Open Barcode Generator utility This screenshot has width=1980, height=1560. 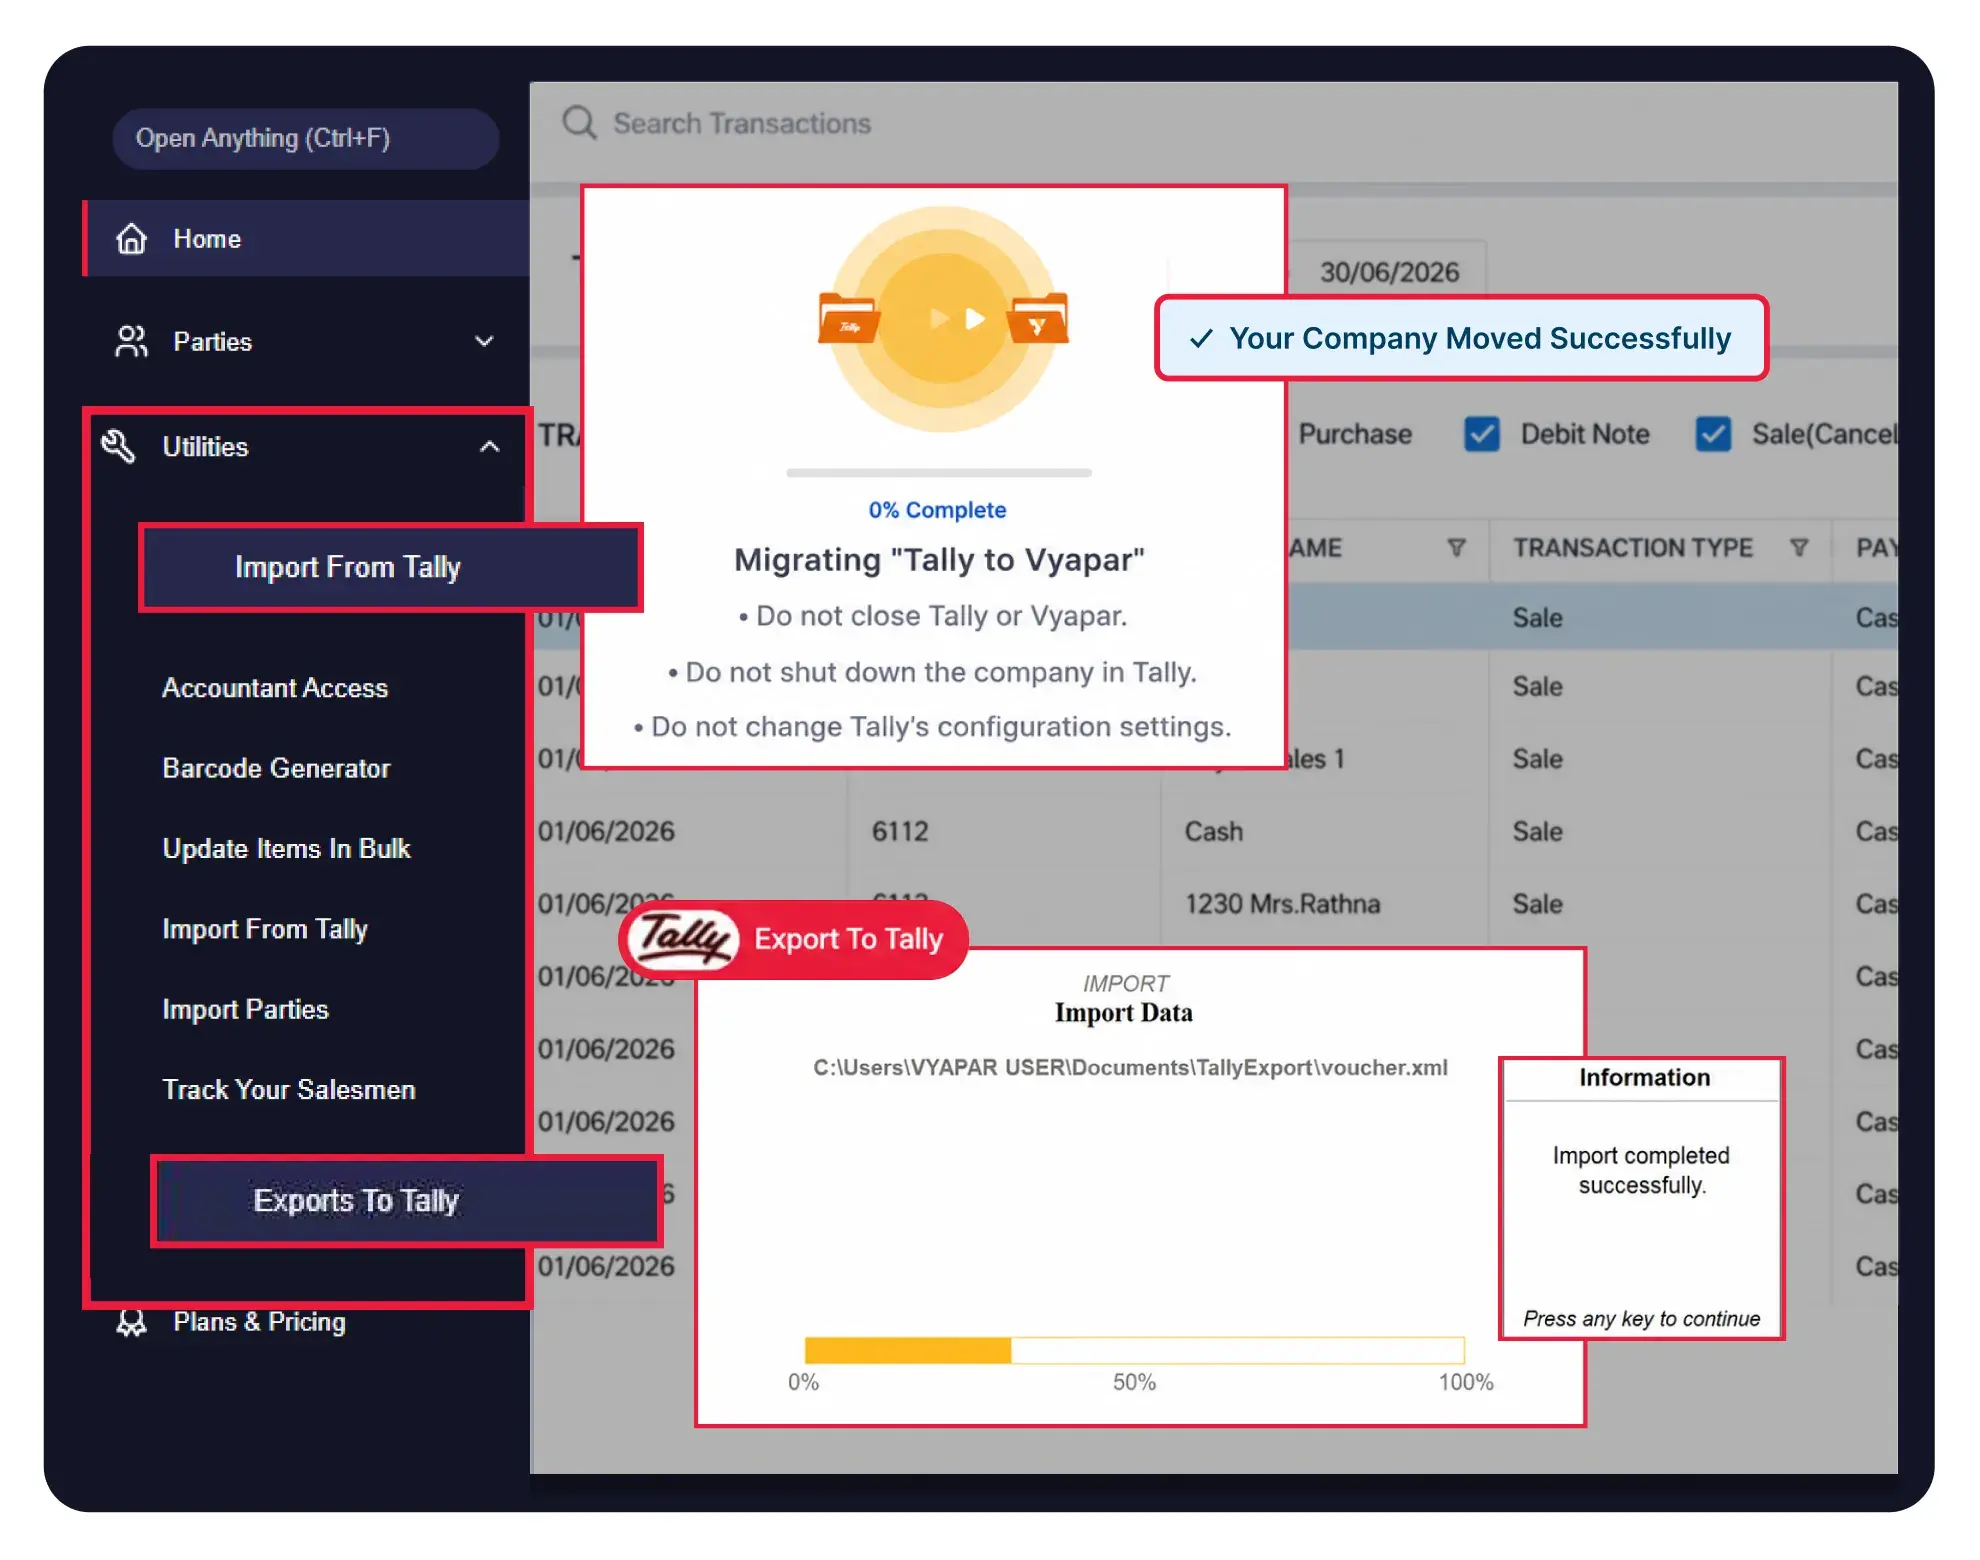[x=276, y=768]
